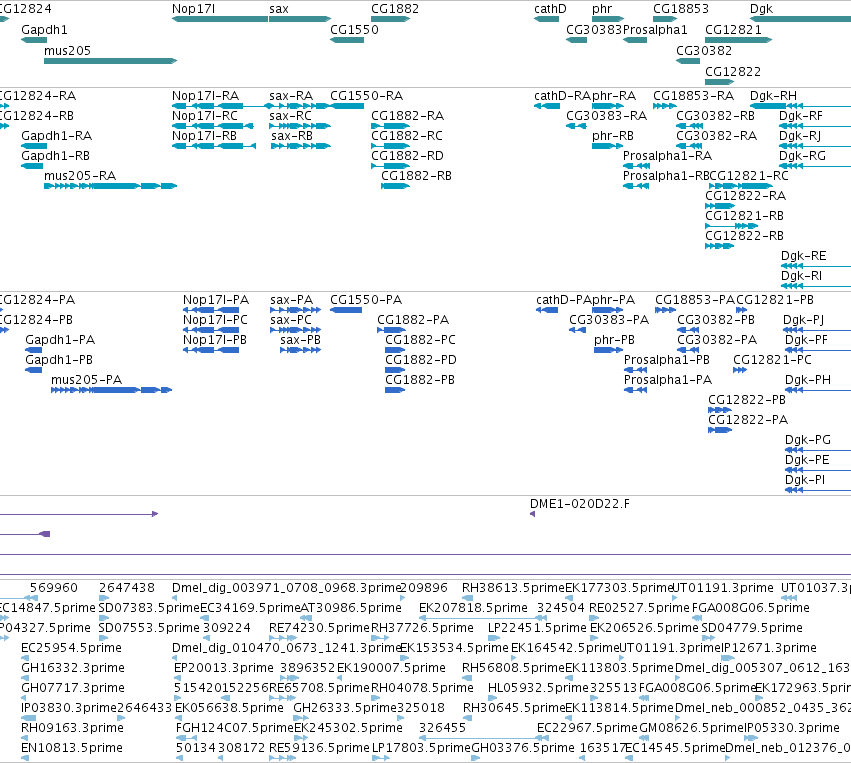Open the CG18853-RA transcript label
This screenshot has height=763, width=851.
coord(693,96)
